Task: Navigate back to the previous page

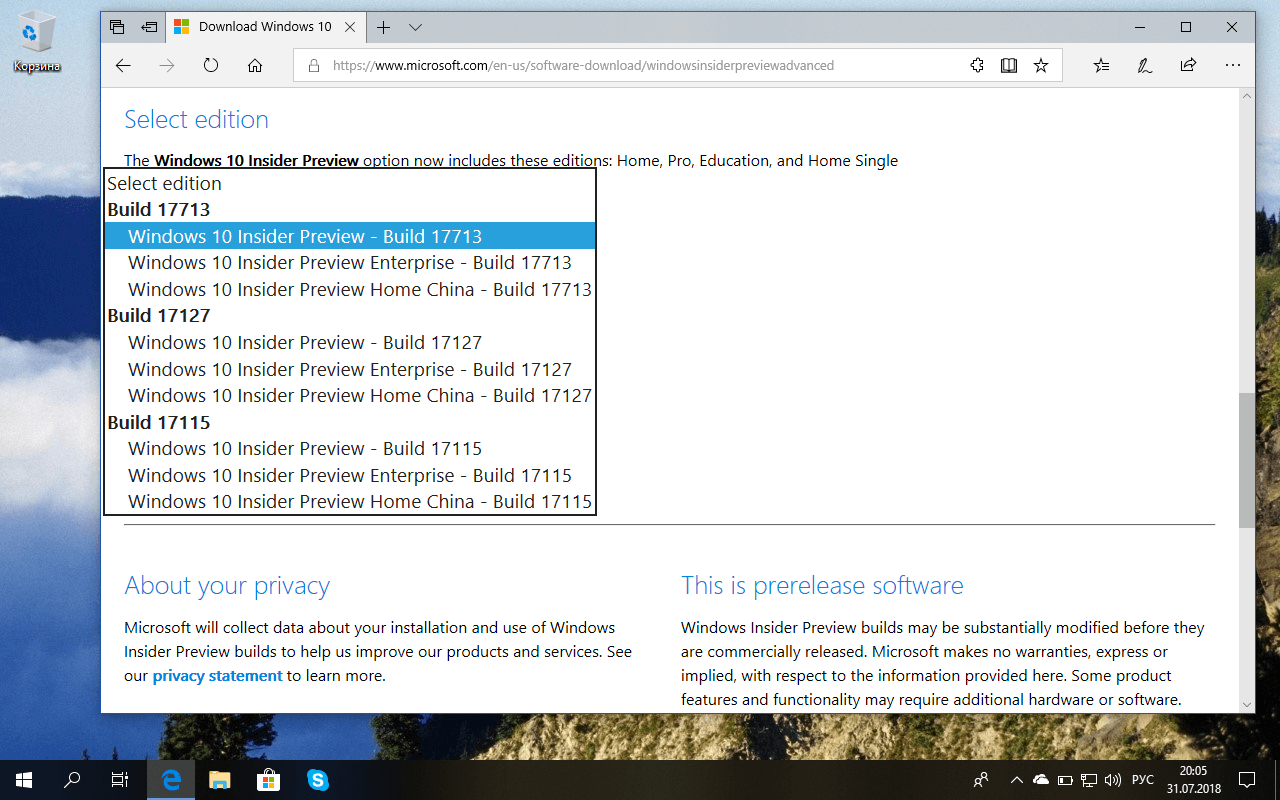Action: [122, 64]
